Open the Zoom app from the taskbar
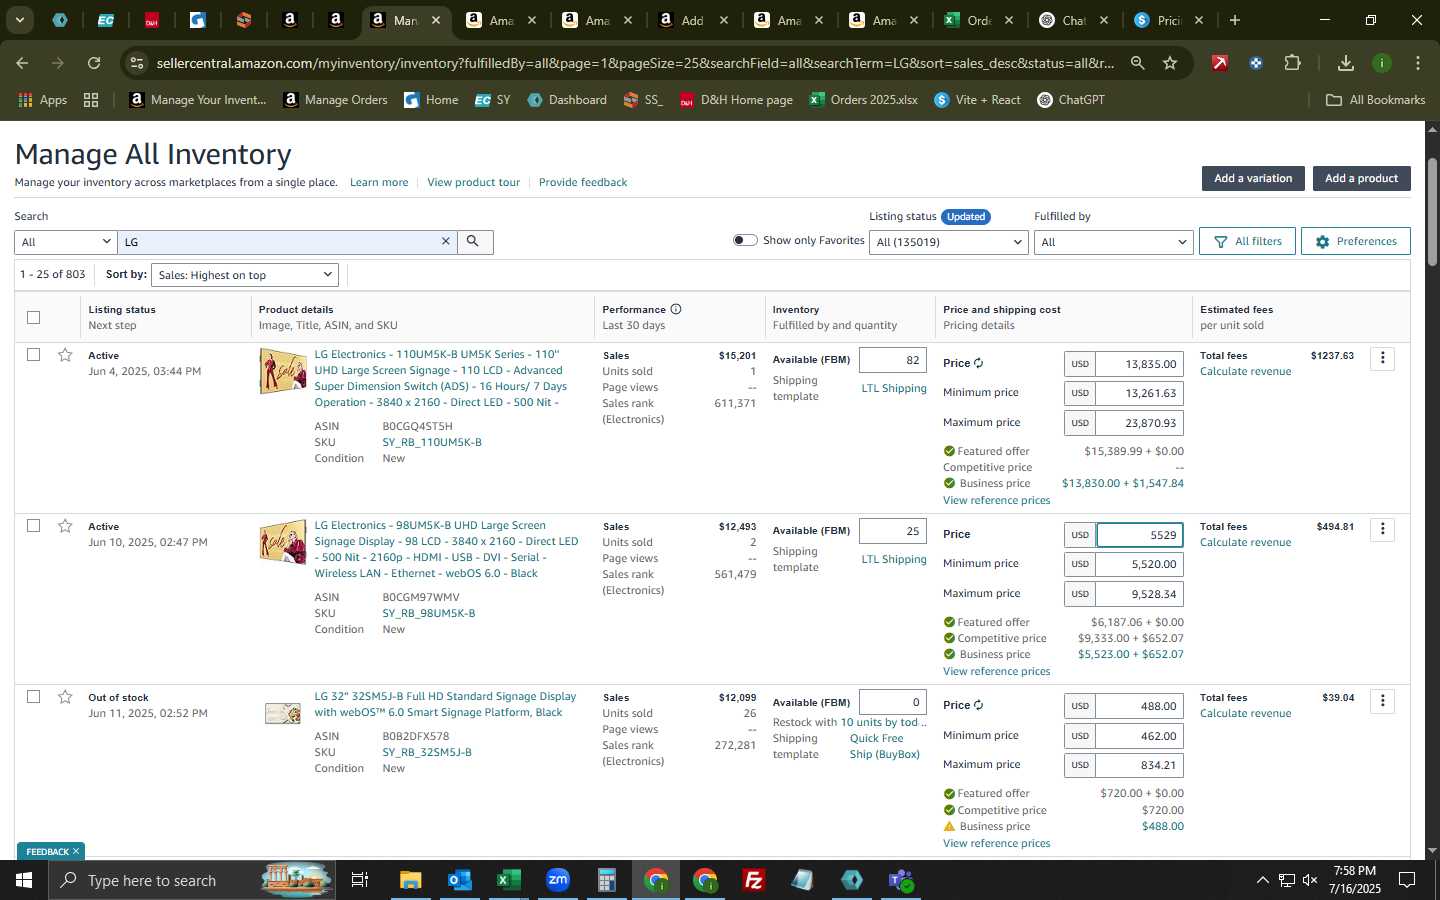This screenshot has width=1440, height=900. (557, 880)
